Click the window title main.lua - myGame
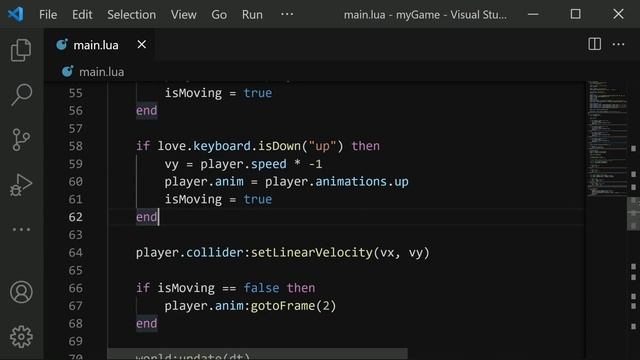 click(425, 15)
